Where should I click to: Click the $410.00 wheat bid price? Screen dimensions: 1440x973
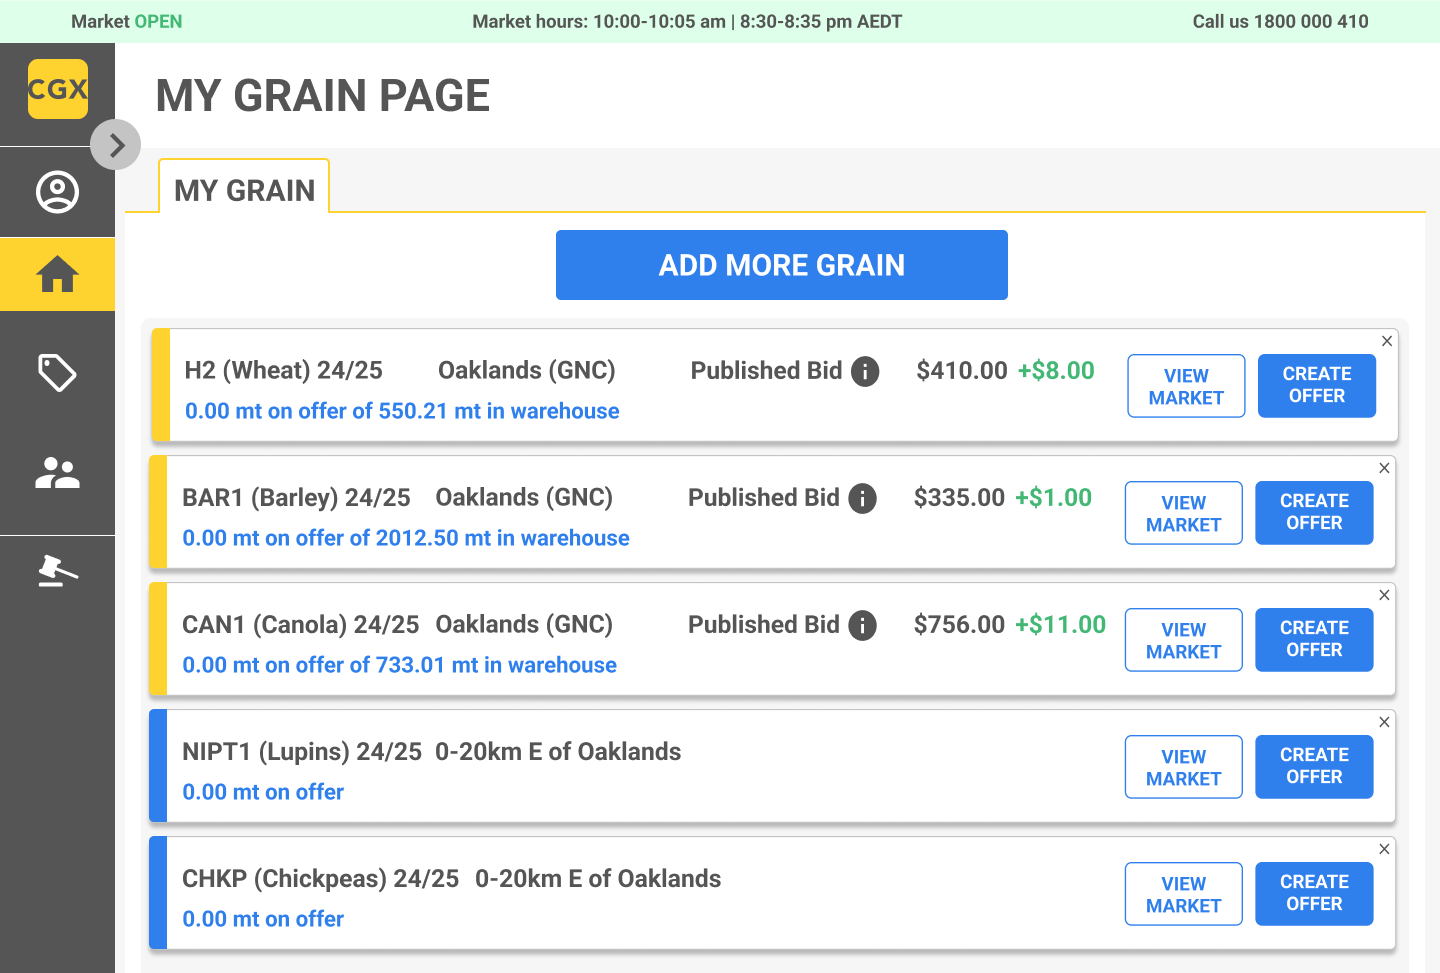(962, 371)
